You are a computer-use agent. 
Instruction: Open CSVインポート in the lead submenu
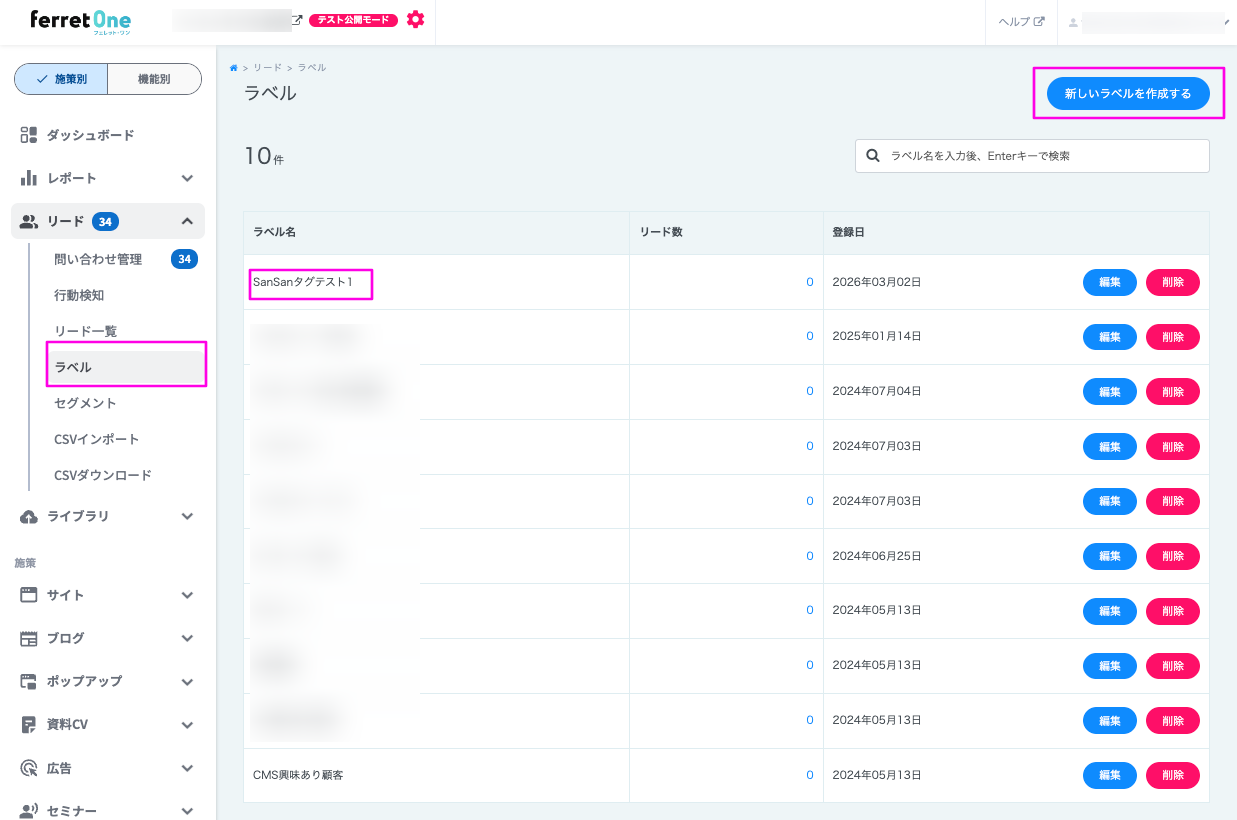(97, 439)
